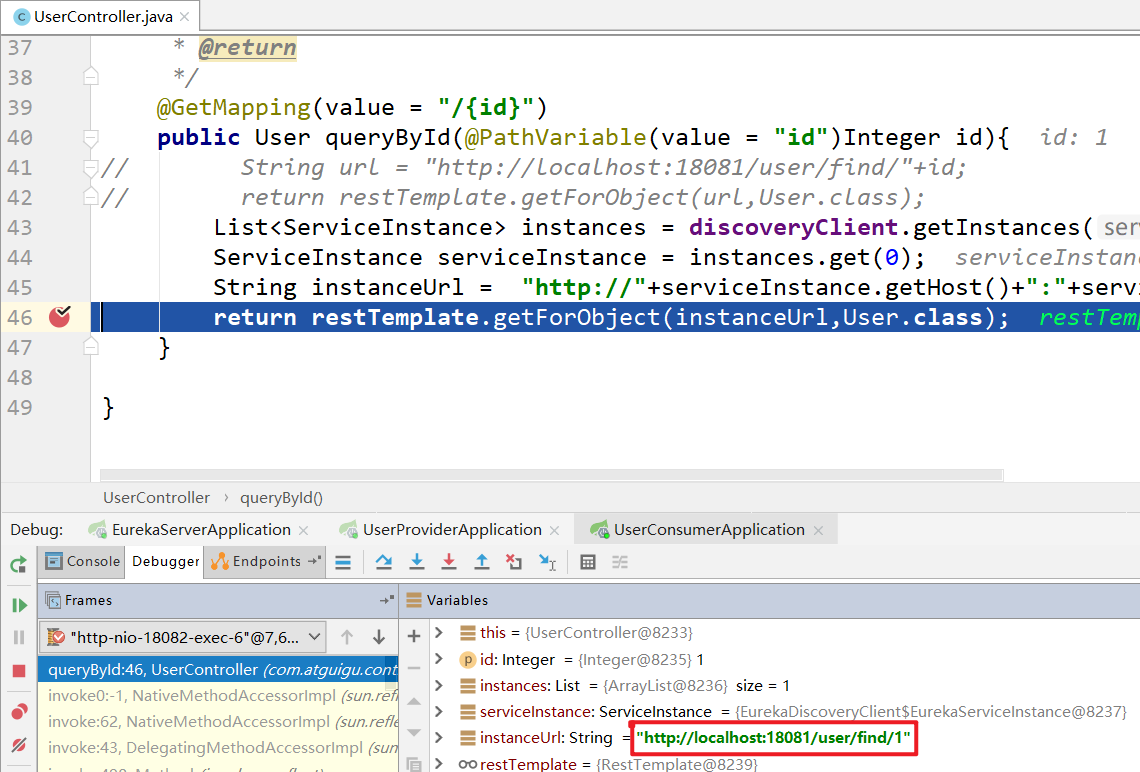Open the thread selector dropdown
This screenshot has height=772, width=1140.
(x=314, y=636)
